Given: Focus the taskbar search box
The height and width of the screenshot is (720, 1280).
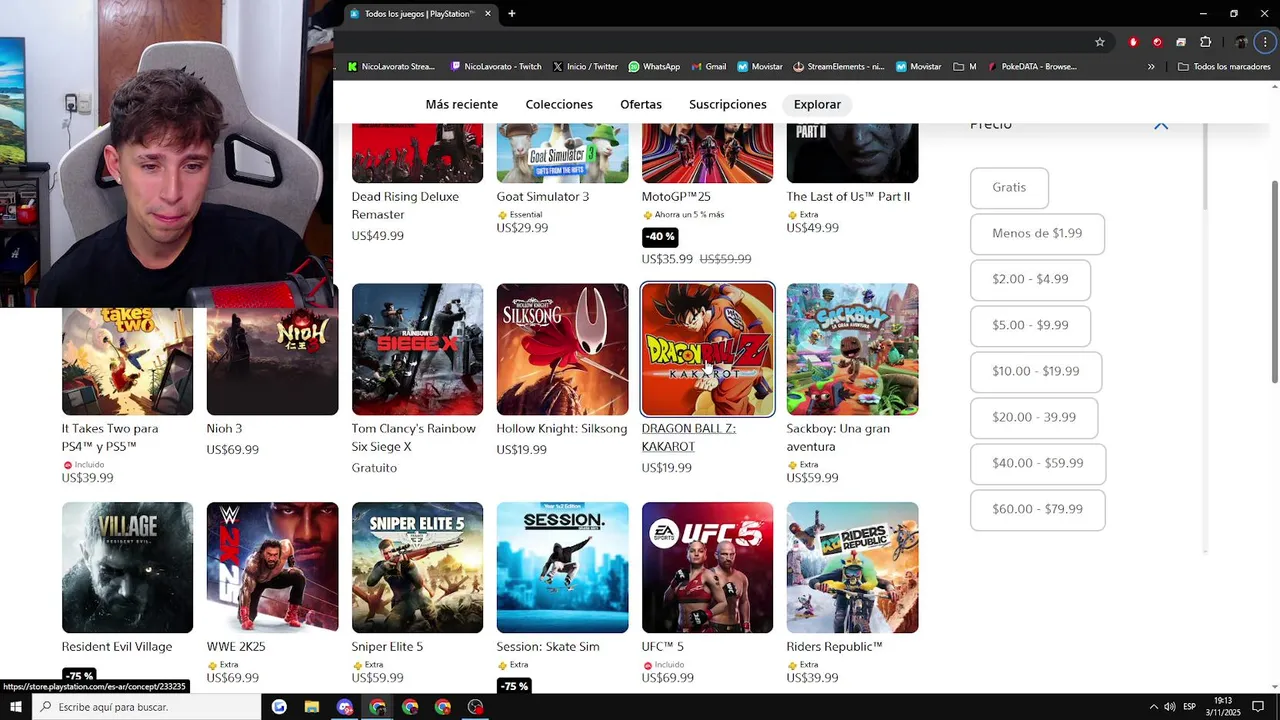Looking at the screenshot, I should click(147, 707).
